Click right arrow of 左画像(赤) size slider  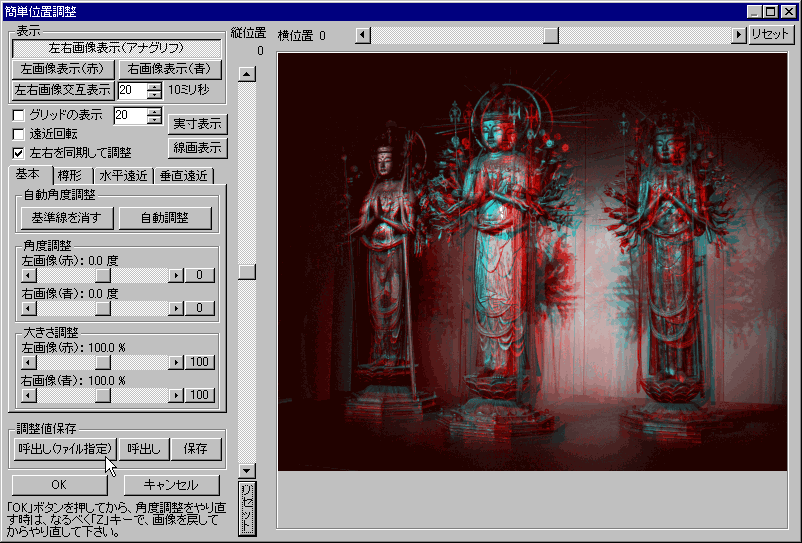(176, 363)
